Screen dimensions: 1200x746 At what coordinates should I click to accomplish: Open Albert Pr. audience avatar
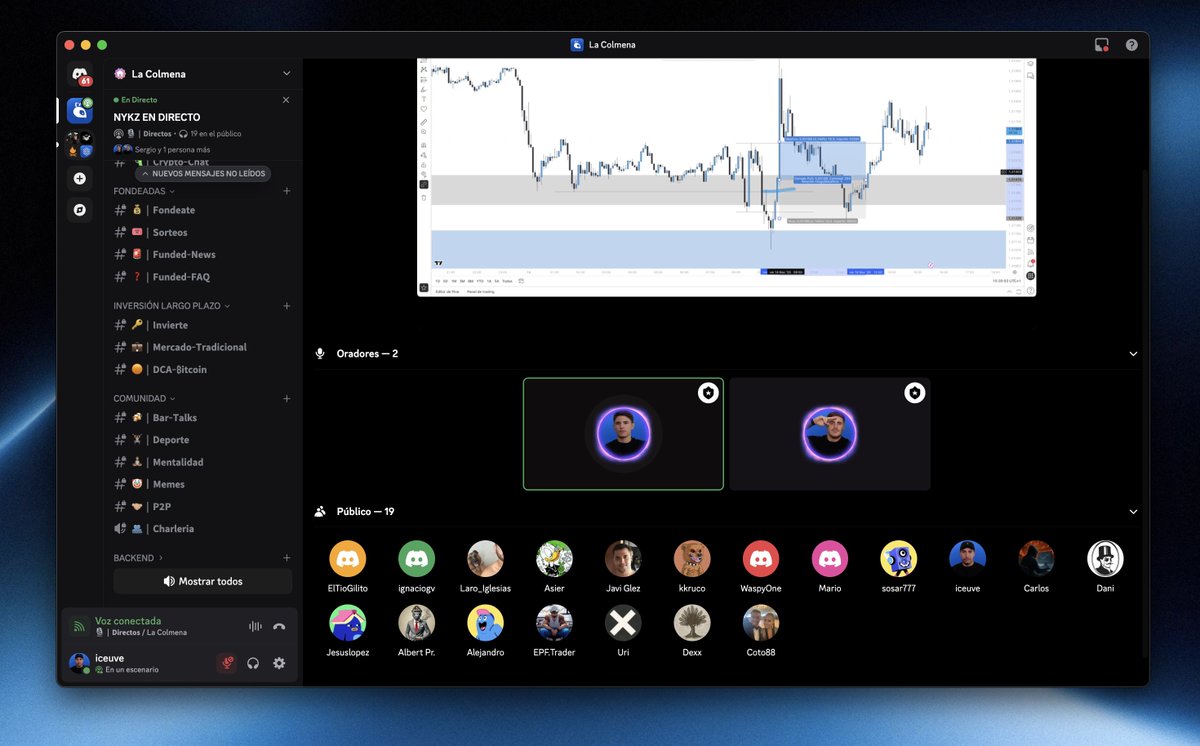pyautogui.click(x=416, y=622)
